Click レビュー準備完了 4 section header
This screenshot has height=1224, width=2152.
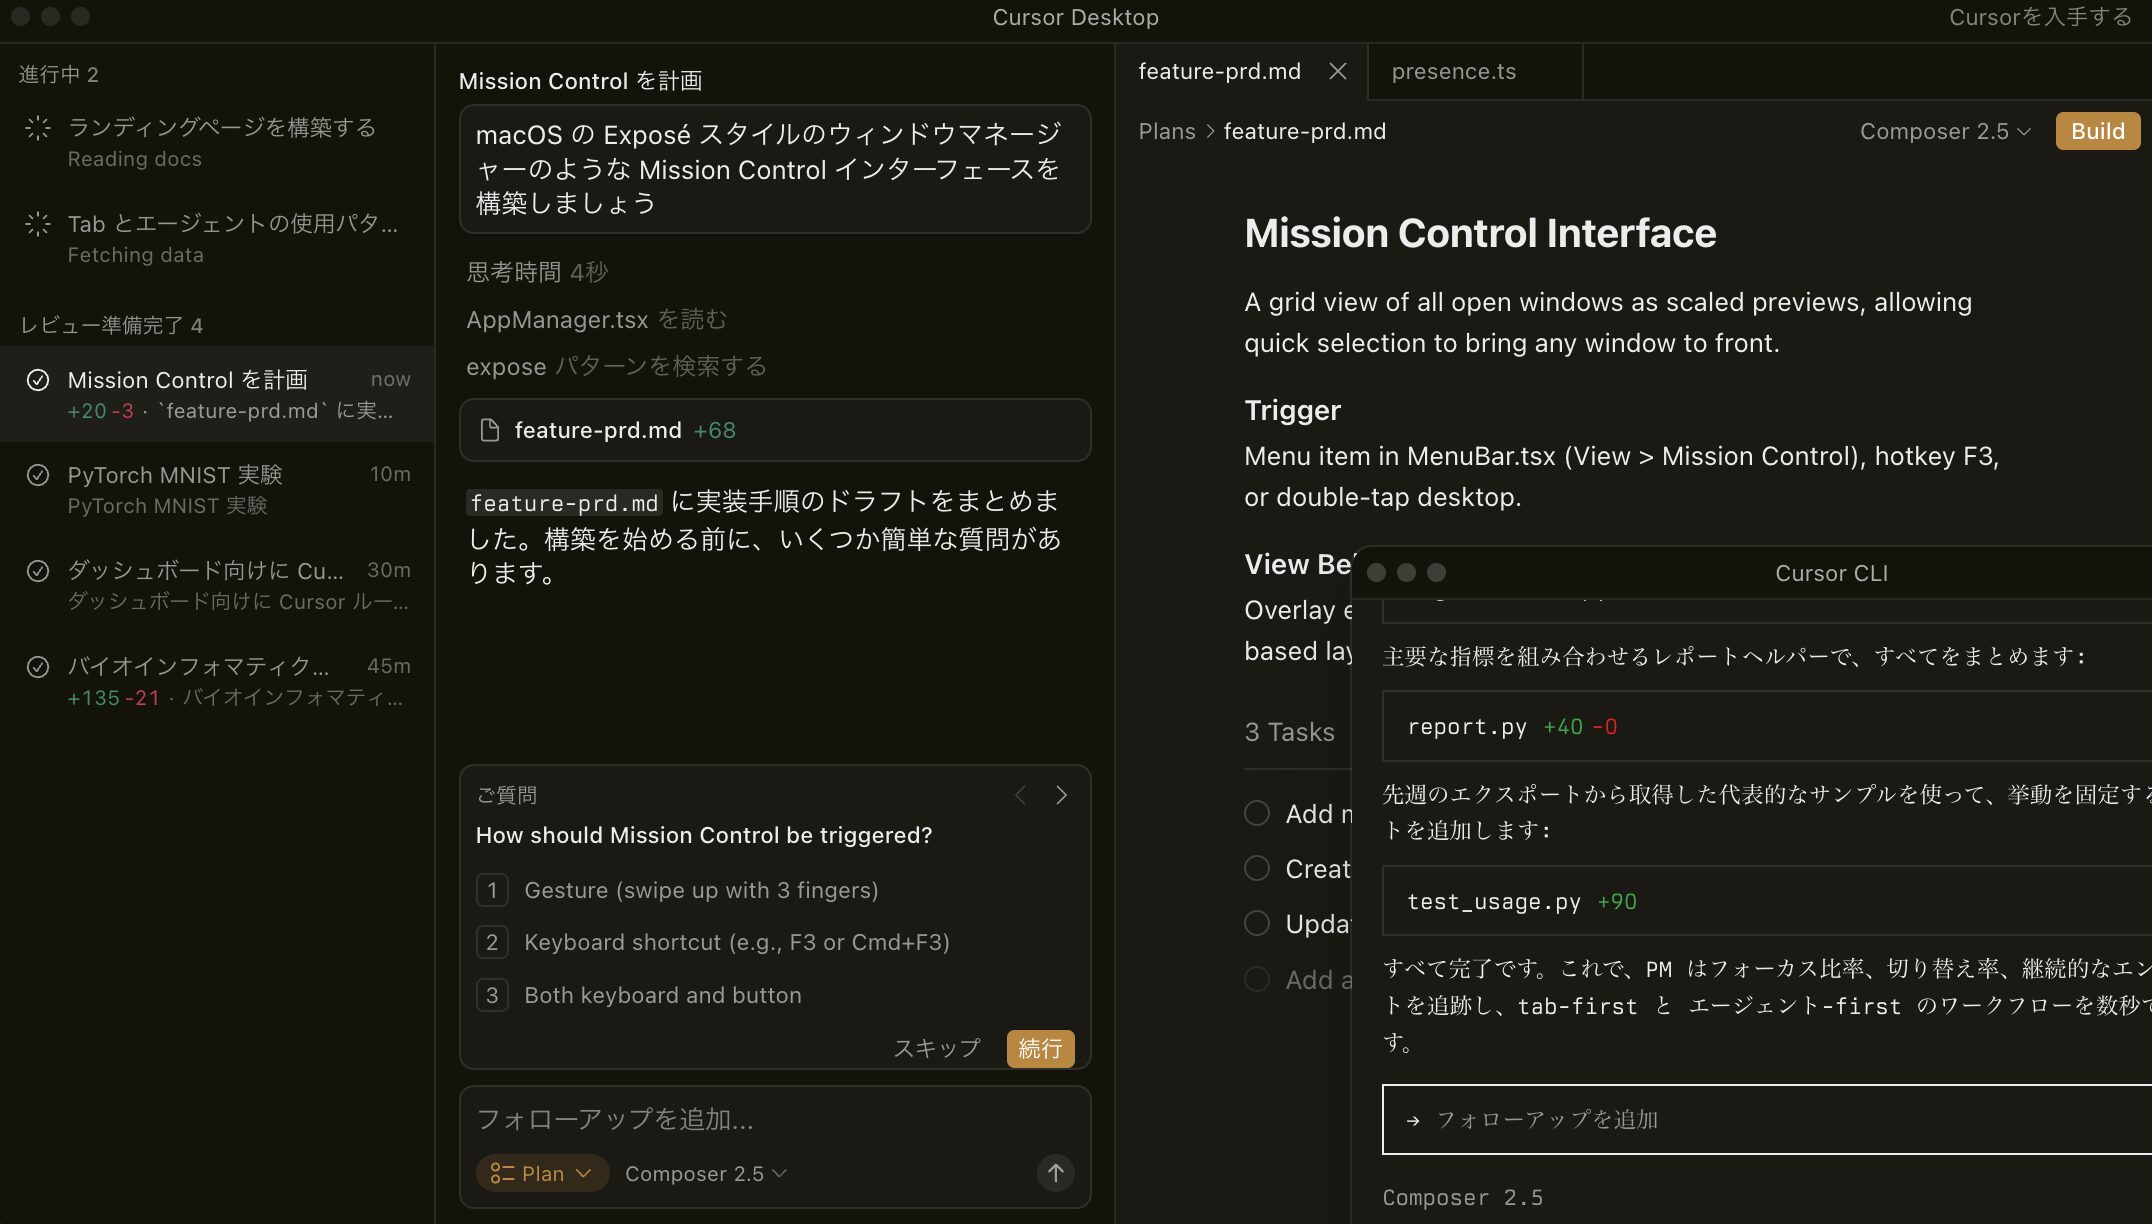111,325
